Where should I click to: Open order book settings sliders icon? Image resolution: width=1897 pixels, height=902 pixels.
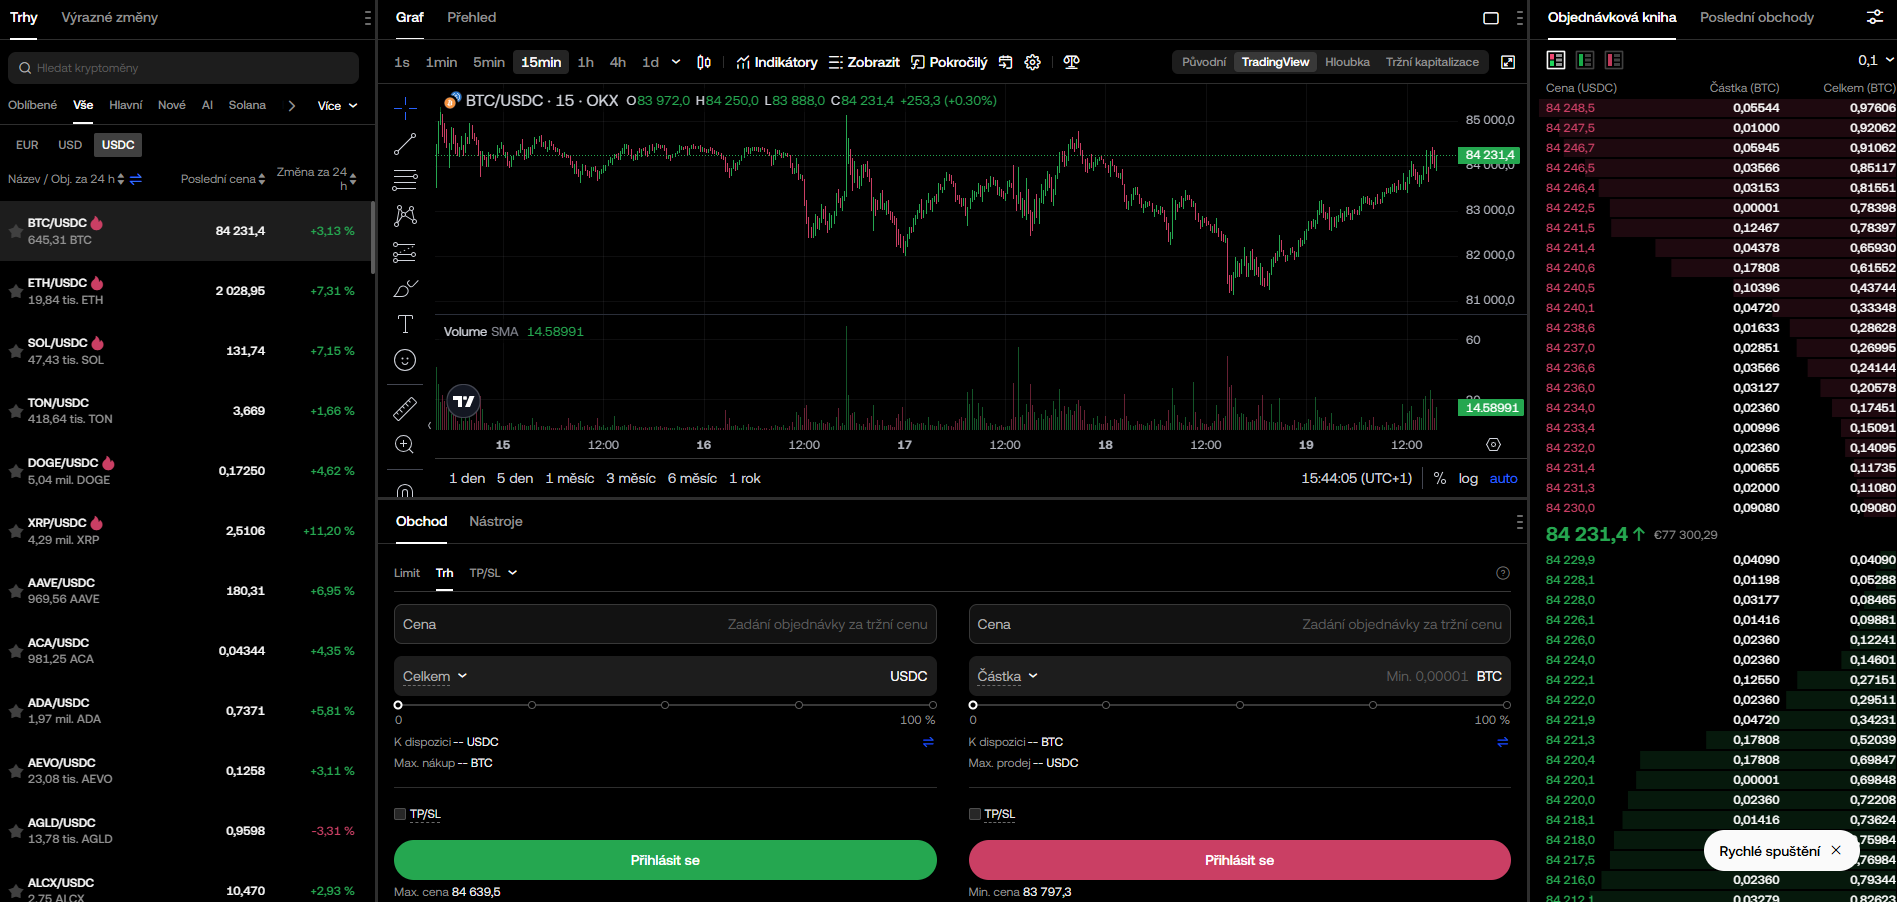(x=1874, y=17)
